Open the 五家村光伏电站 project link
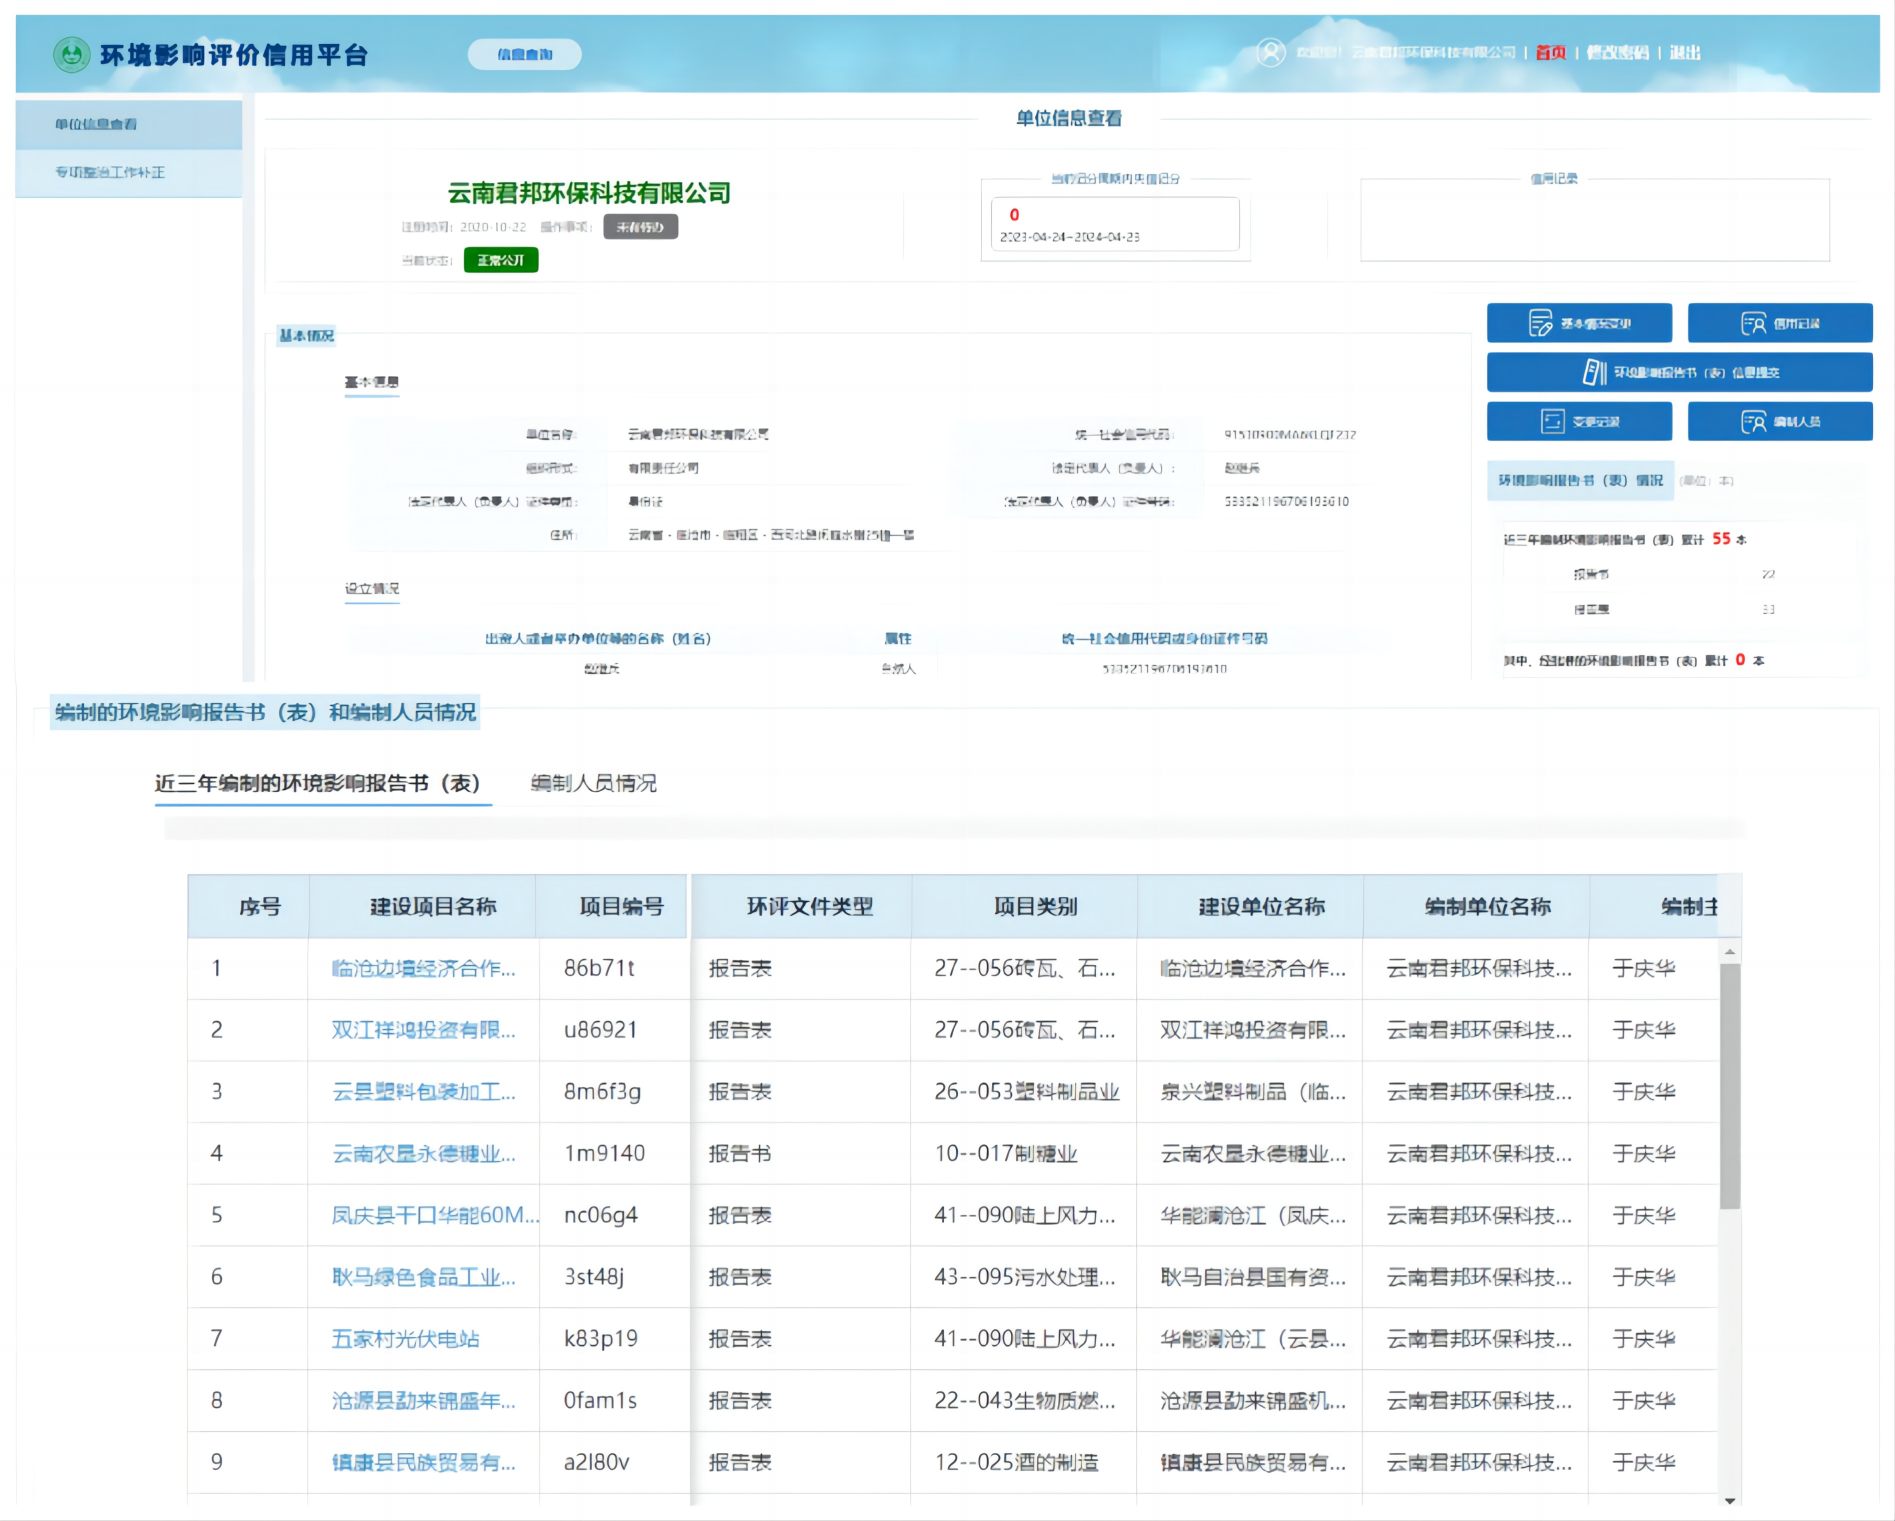 pos(406,1338)
